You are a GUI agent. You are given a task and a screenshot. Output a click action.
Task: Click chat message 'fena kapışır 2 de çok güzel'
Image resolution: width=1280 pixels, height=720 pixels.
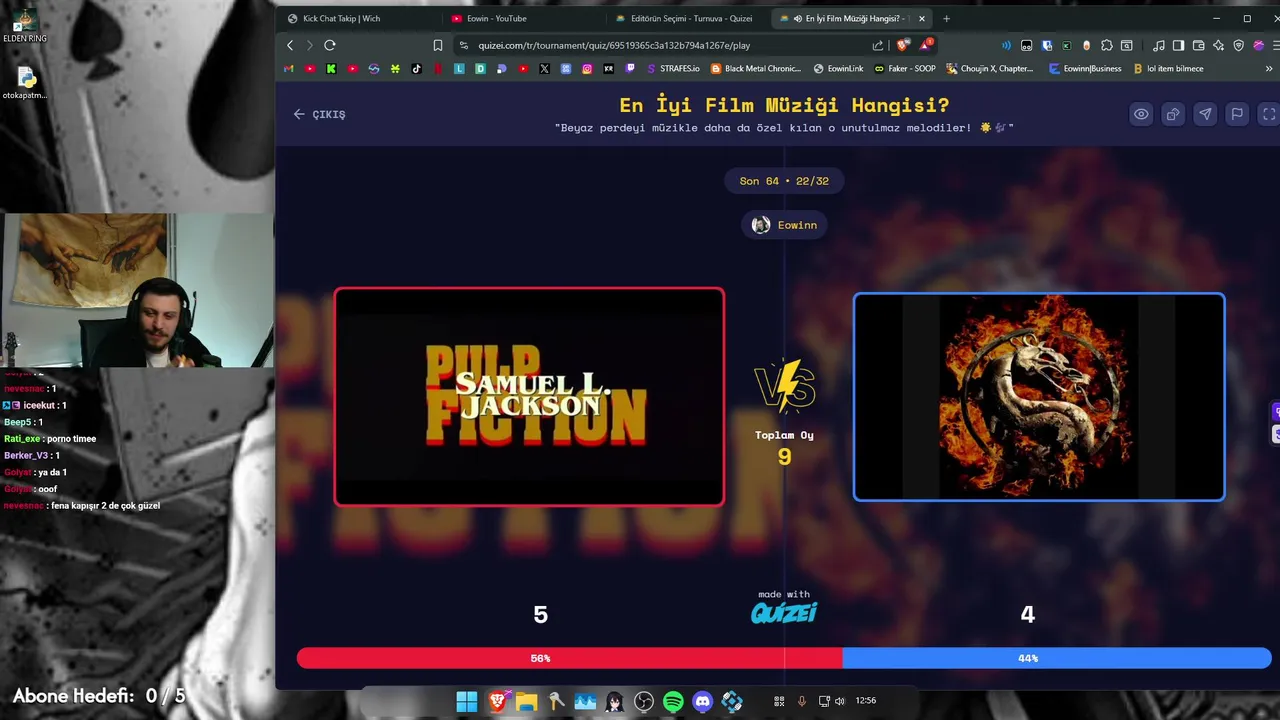104,506
